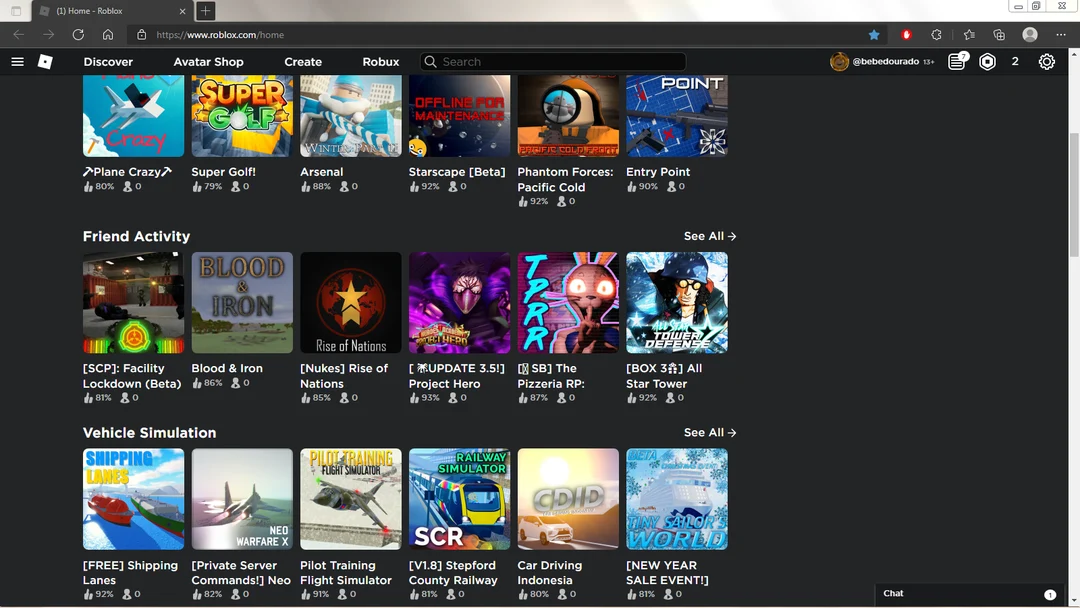Click the Roblox logo icon
Viewport: 1080px width, 608px height.
pos(45,62)
